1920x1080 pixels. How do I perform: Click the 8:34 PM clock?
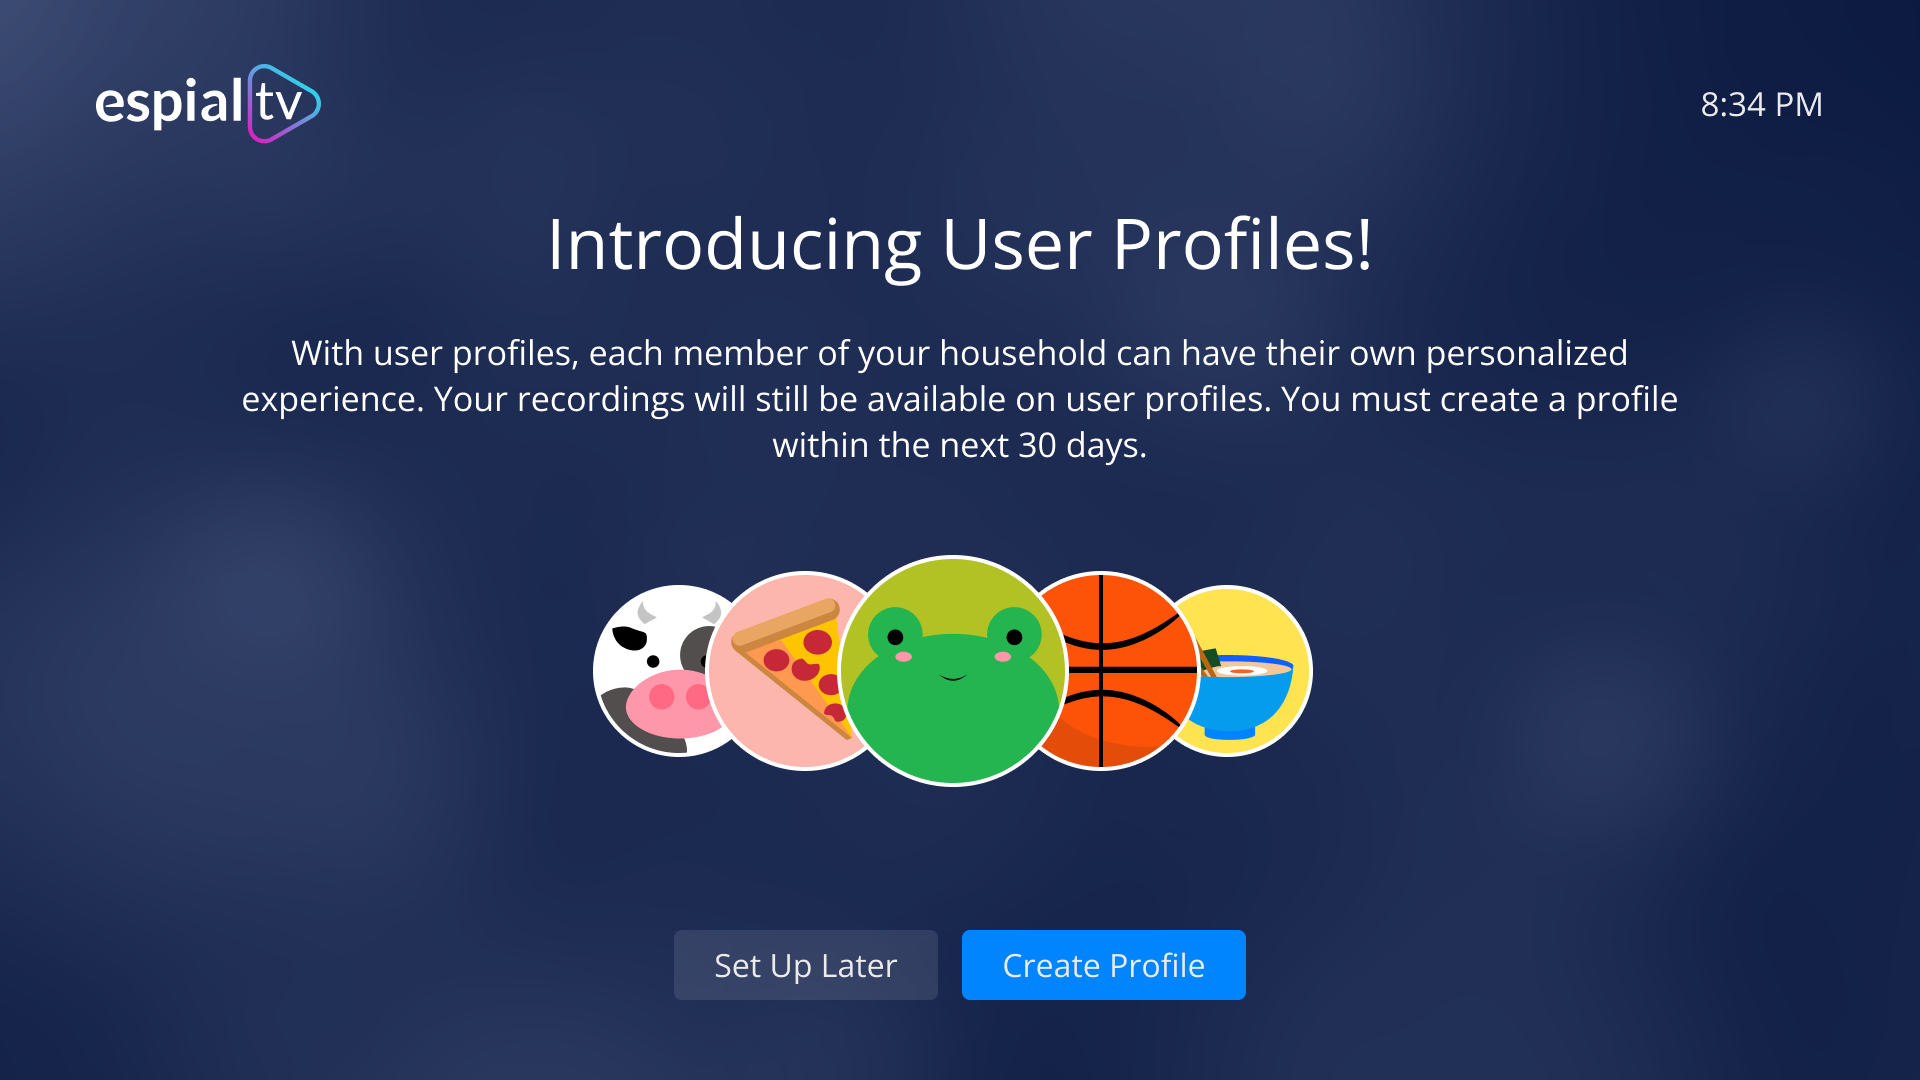1761,104
